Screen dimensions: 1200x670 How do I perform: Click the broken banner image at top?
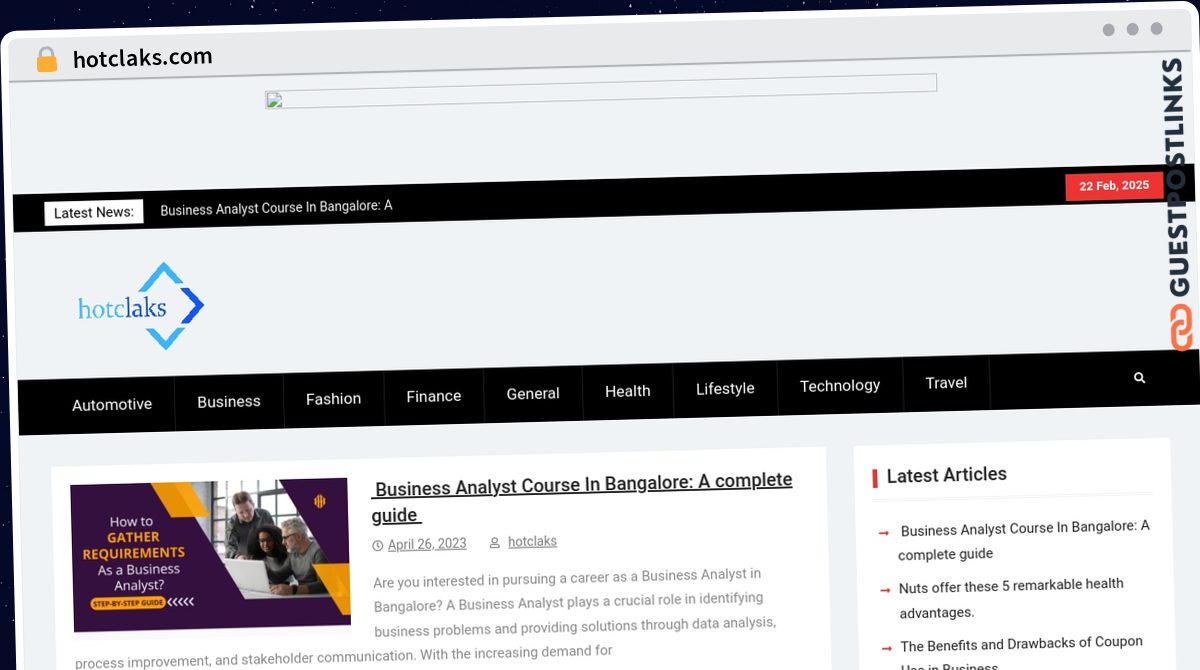[x=601, y=92]
